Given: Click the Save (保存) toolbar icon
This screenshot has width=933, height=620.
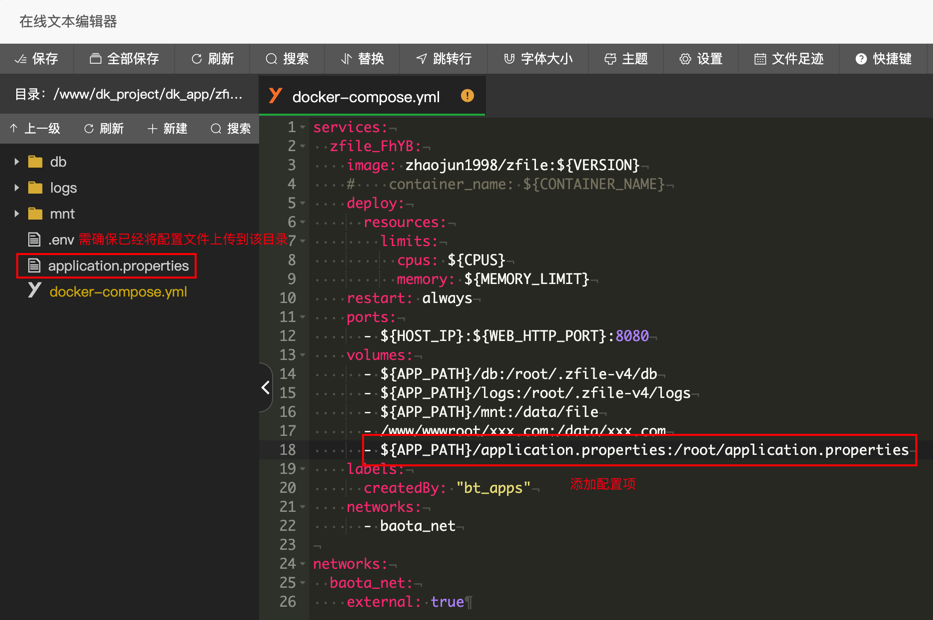Looking at the screenshot, I should [36, 59].
